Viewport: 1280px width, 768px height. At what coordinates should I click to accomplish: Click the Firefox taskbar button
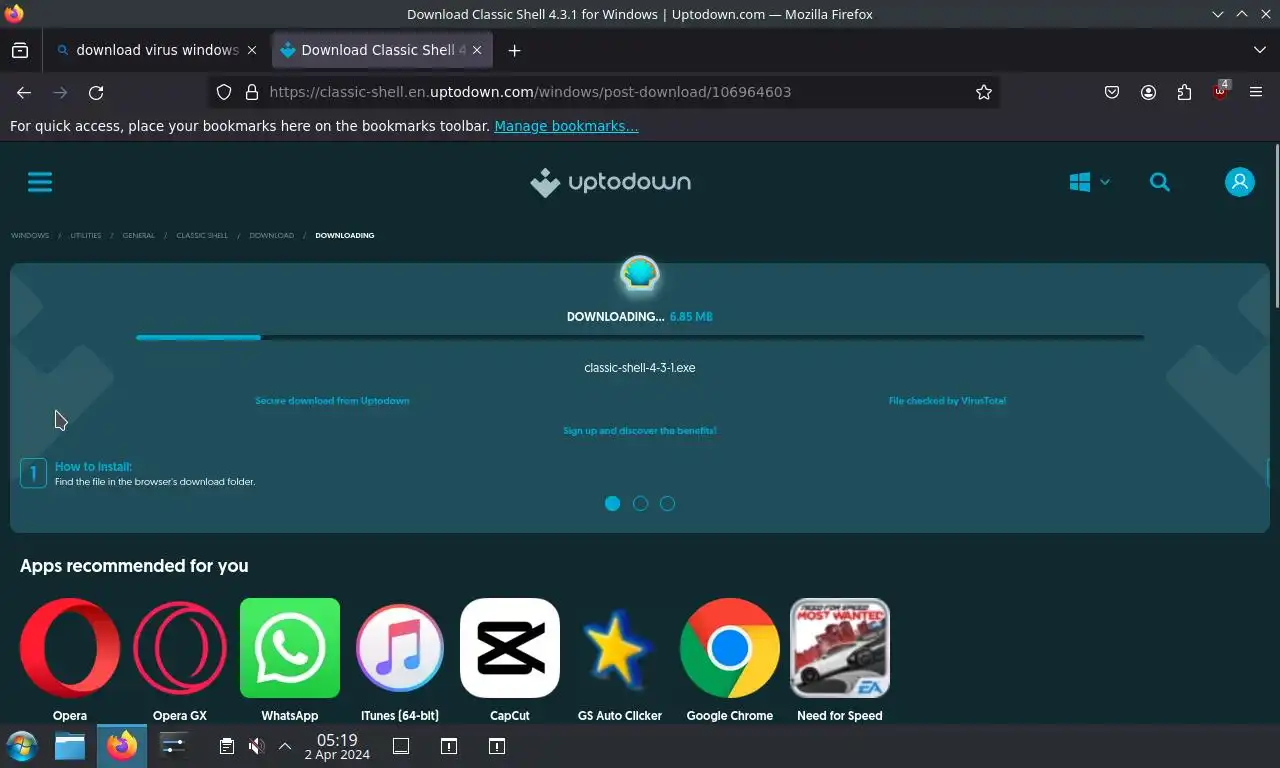[122, 746]
